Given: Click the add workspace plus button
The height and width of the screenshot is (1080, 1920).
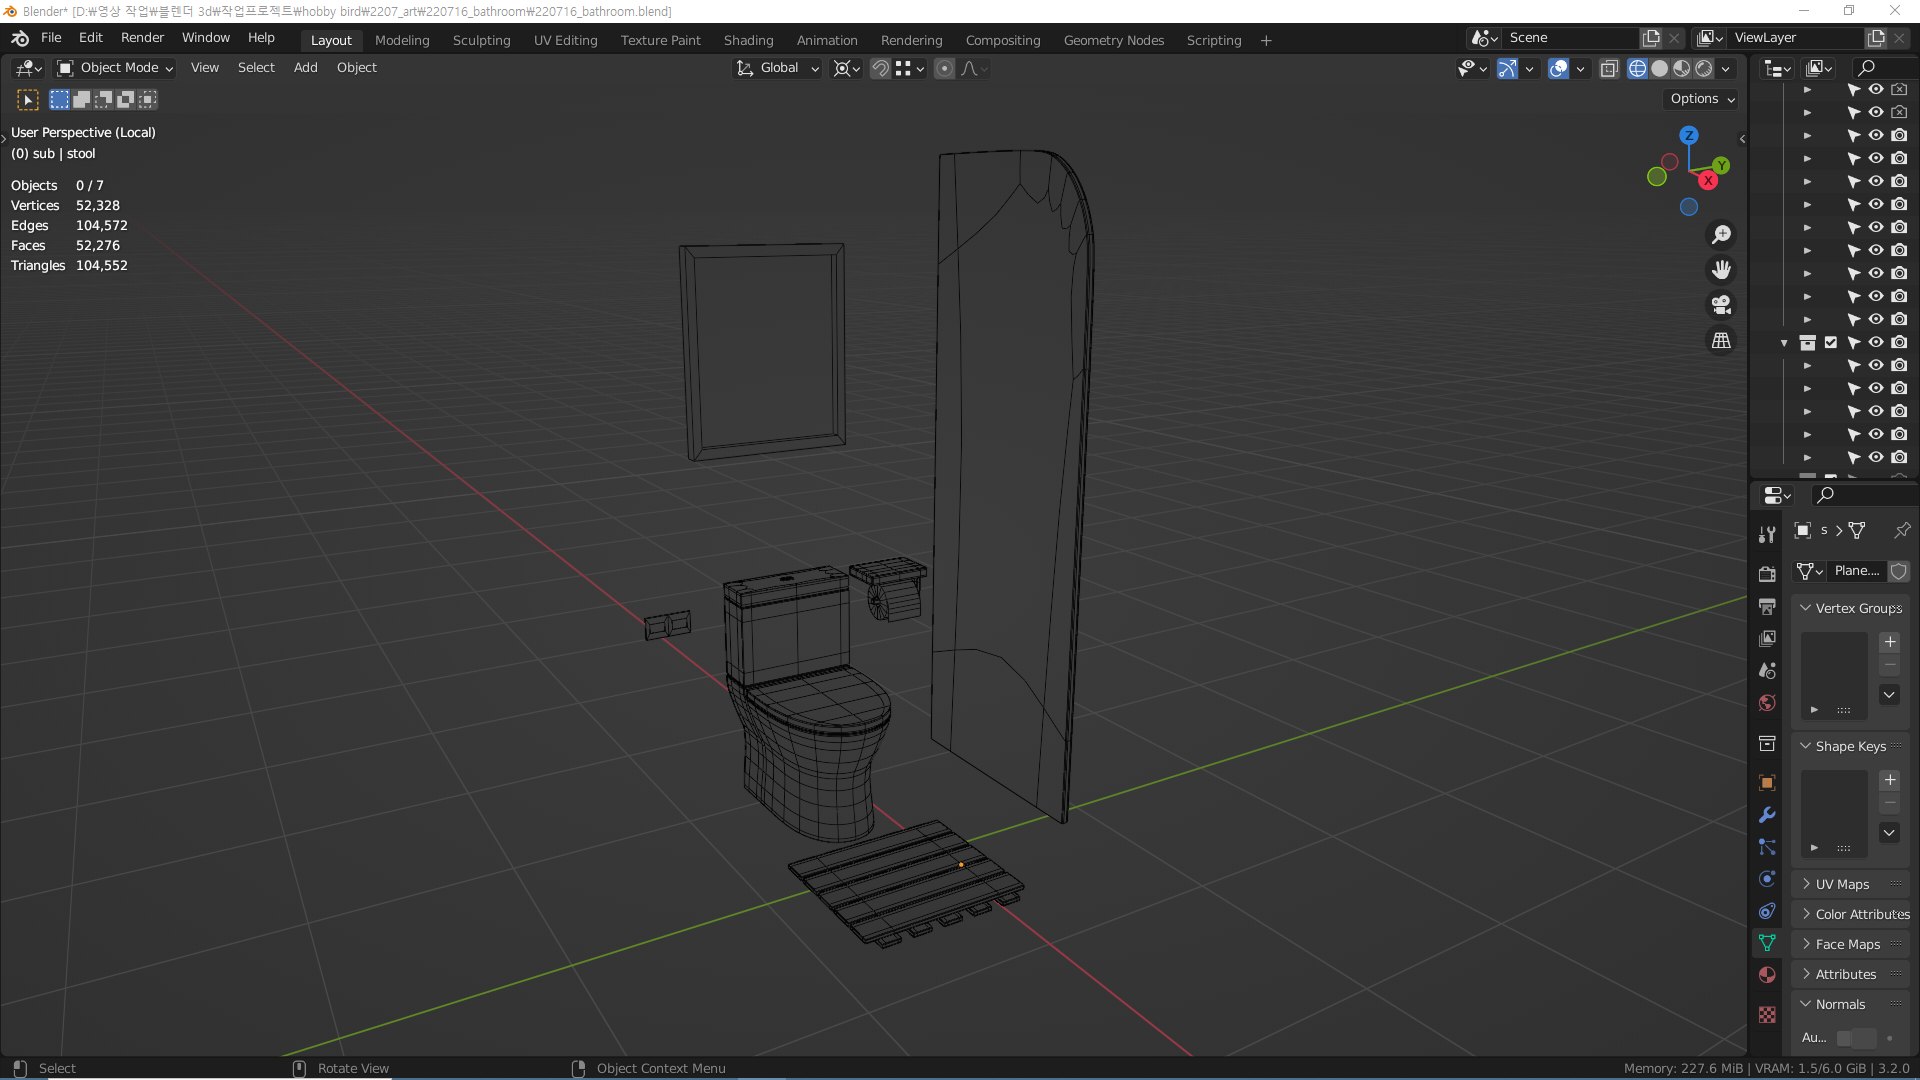Looking at the screenshot, I should click(x=1266, y=41).
